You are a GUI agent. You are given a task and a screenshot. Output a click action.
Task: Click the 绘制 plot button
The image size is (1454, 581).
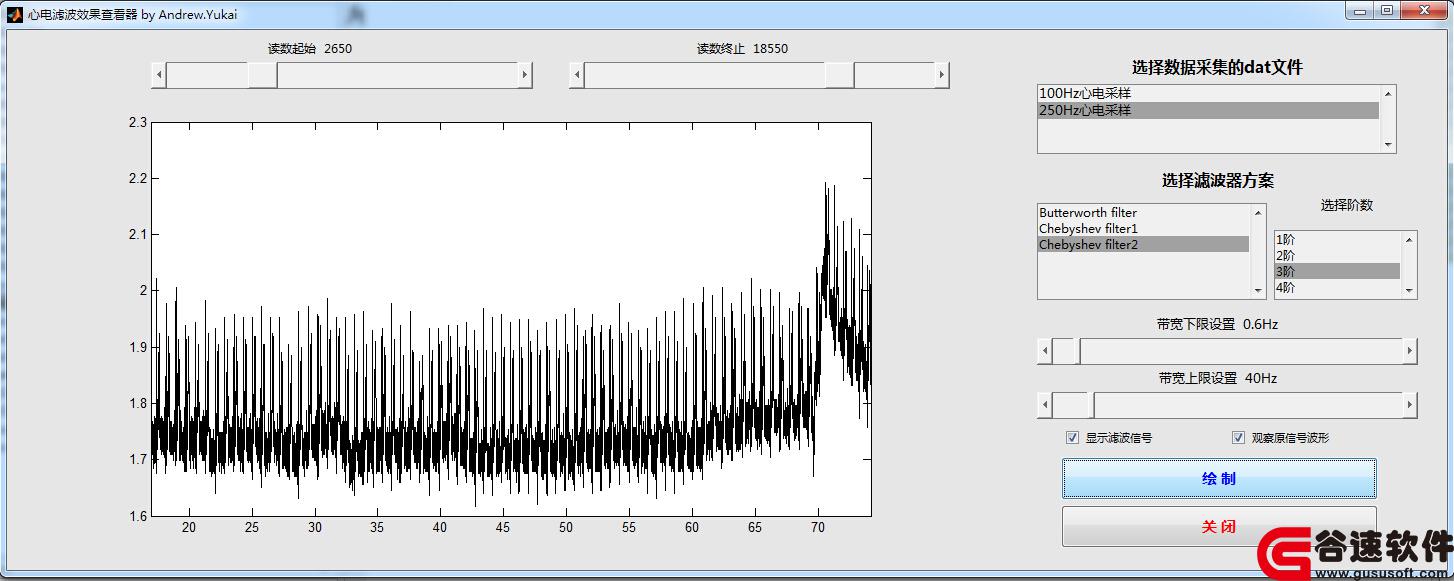click(x=1219, y=478)
